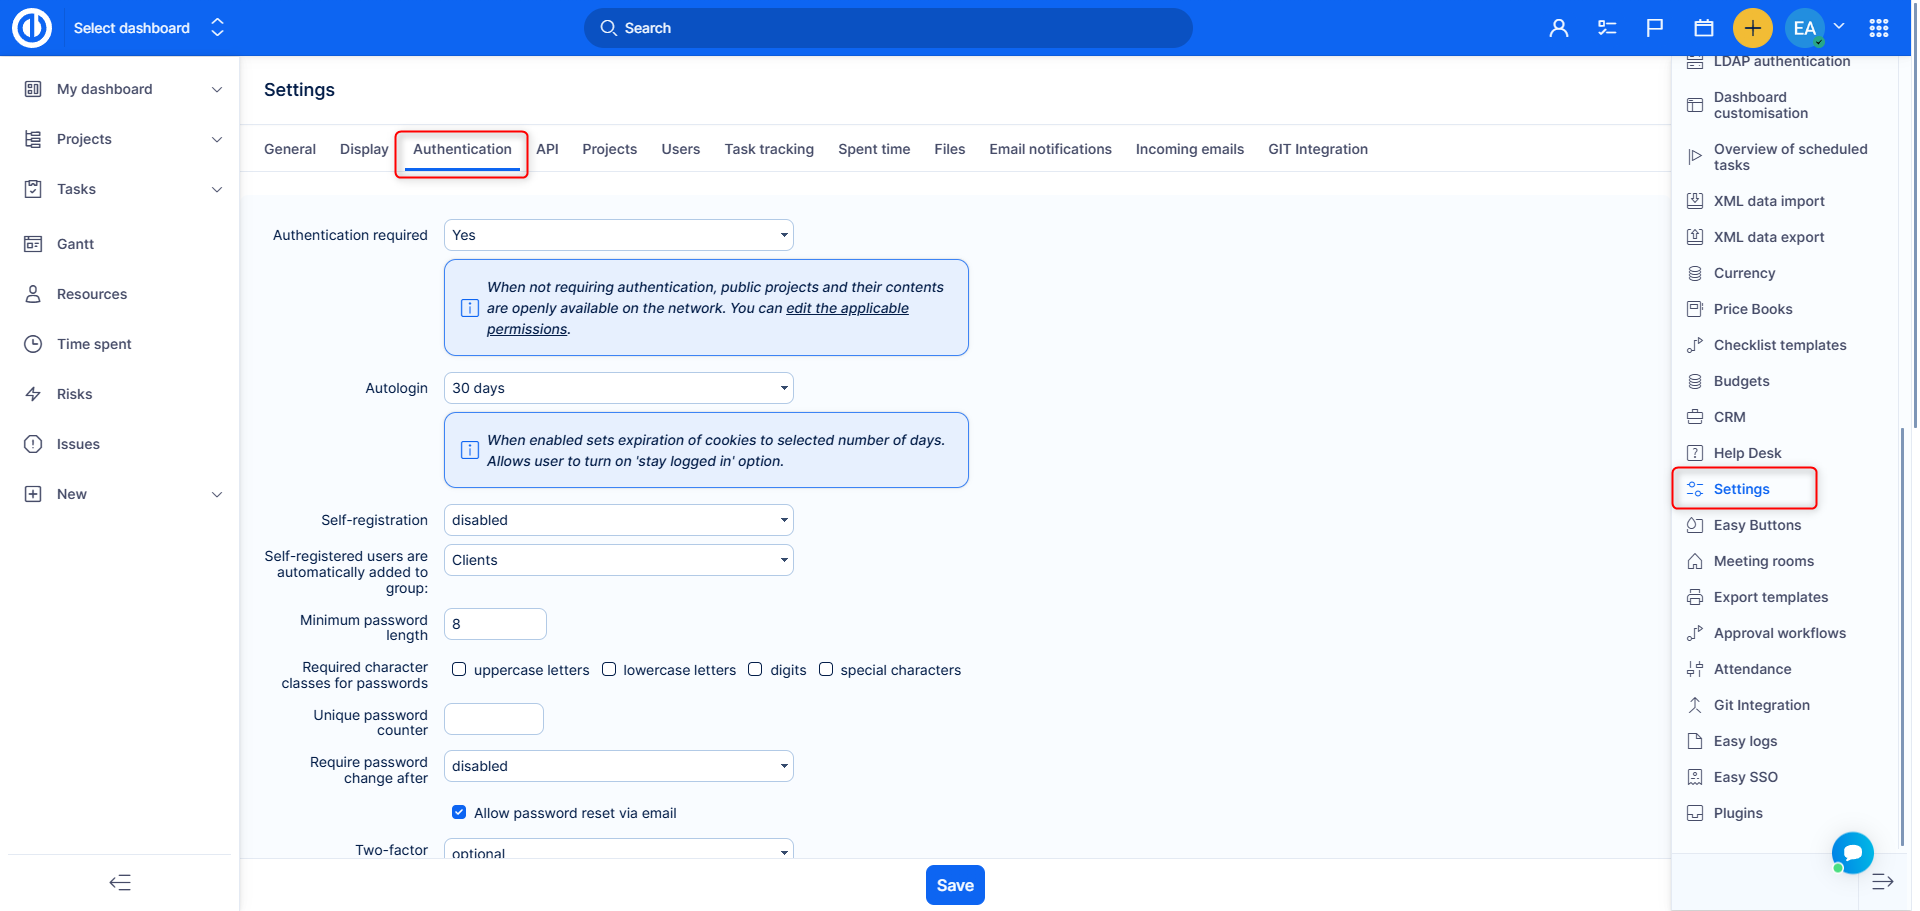Open the apps grid menu icon

[x=1879, y=28]
